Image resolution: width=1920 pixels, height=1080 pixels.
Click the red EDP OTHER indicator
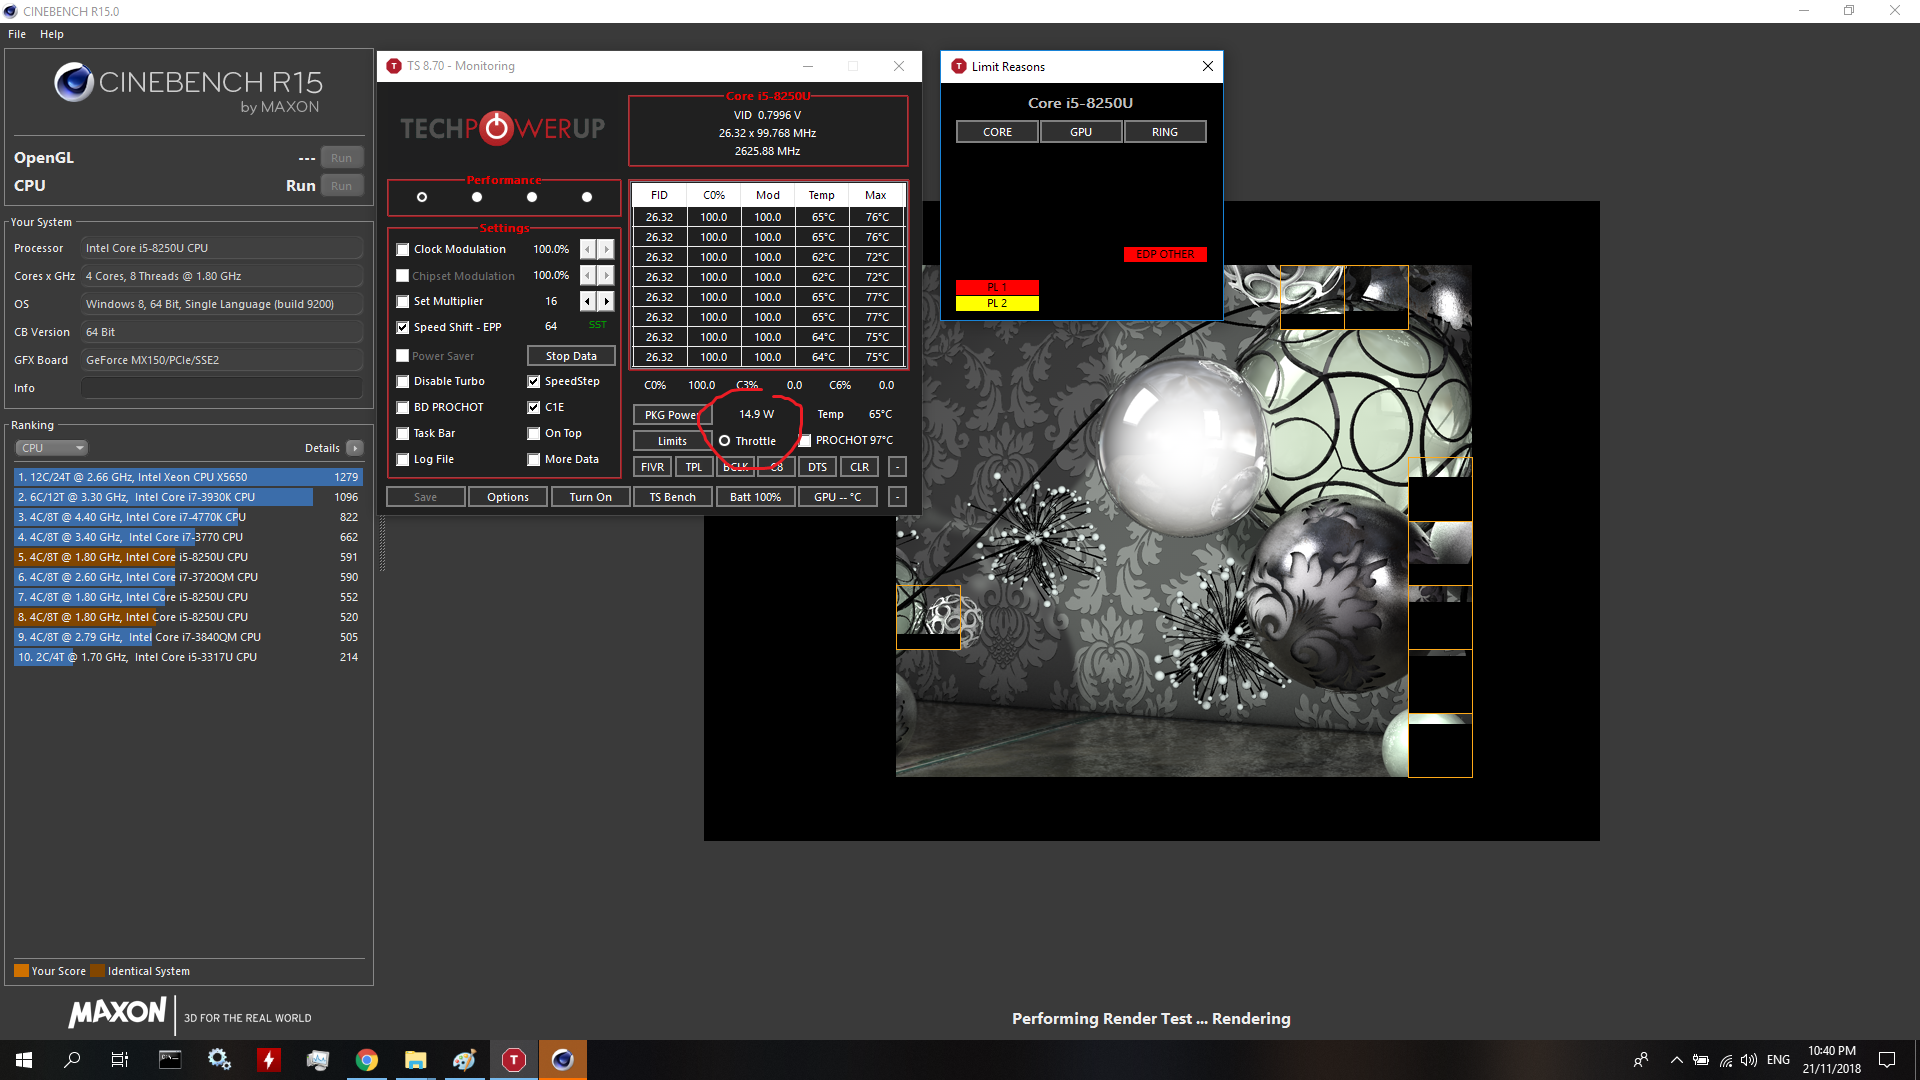(1165, 254)
